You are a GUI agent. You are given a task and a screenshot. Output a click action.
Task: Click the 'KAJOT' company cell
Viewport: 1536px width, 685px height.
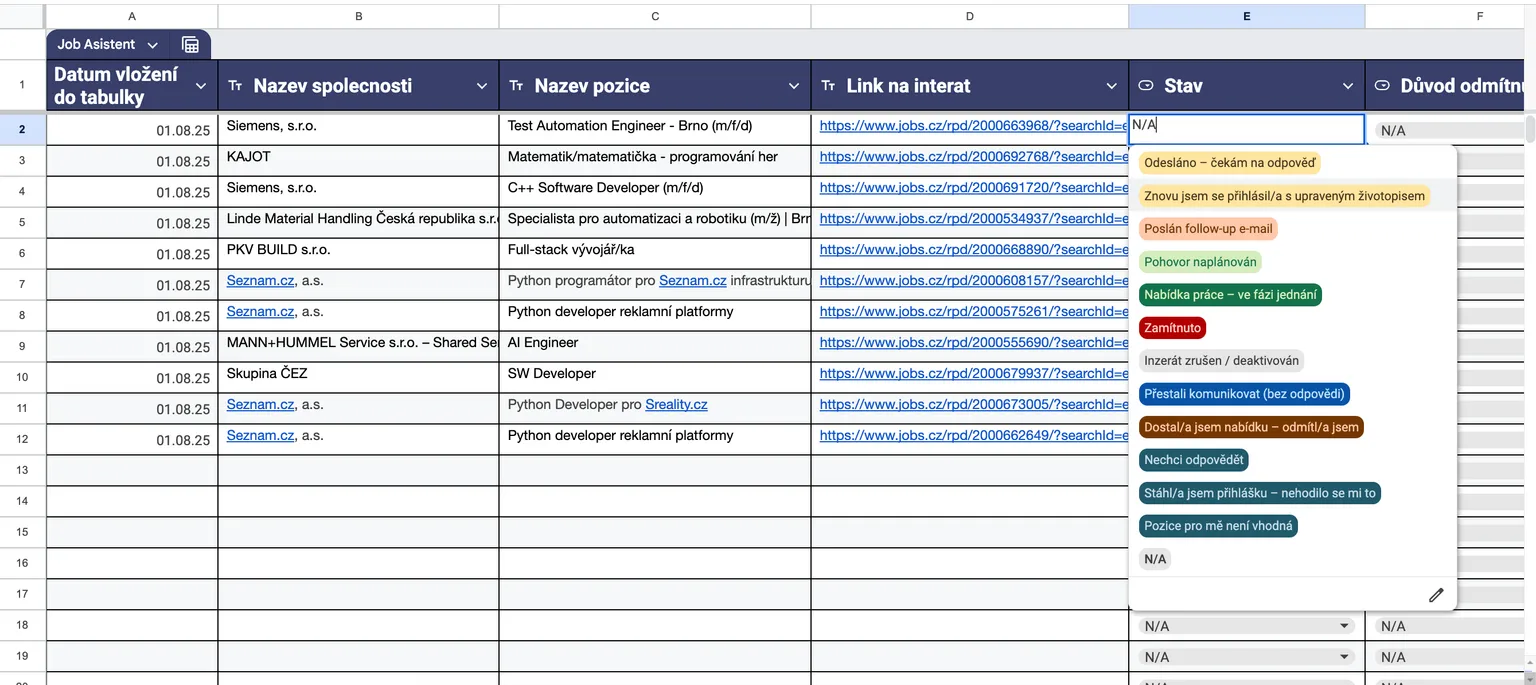click(x=358, y=160)
